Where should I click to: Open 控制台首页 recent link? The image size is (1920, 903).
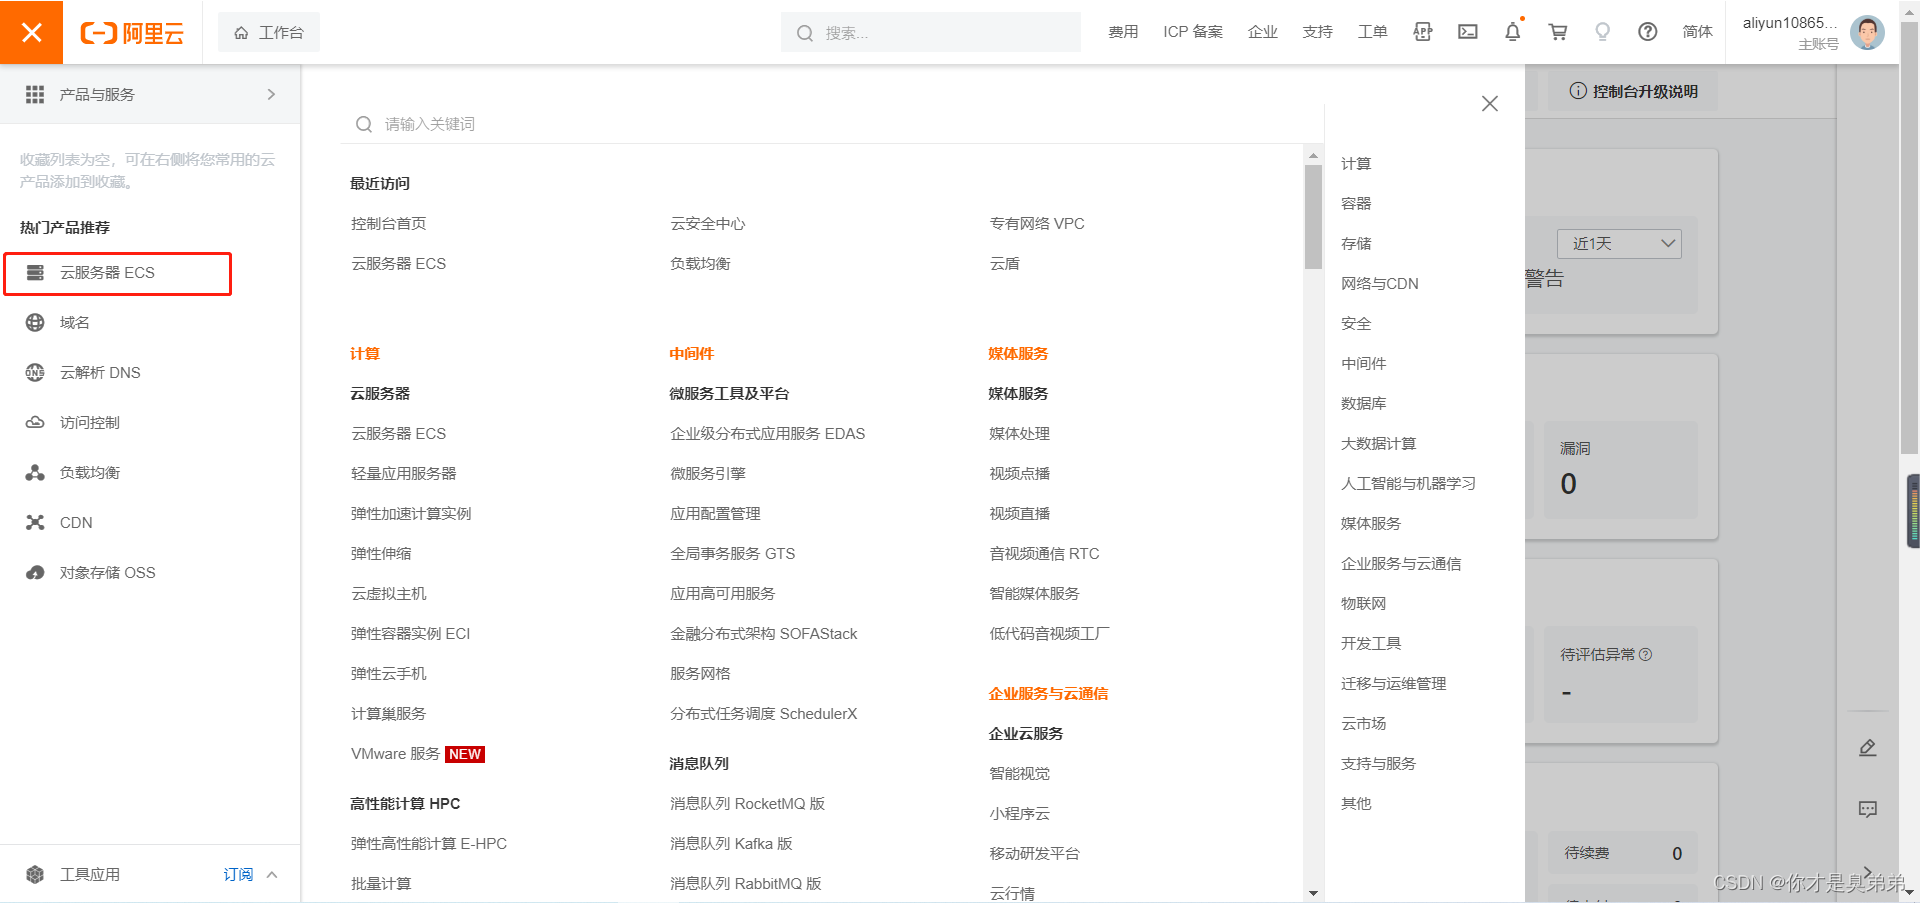click(388, 223)
